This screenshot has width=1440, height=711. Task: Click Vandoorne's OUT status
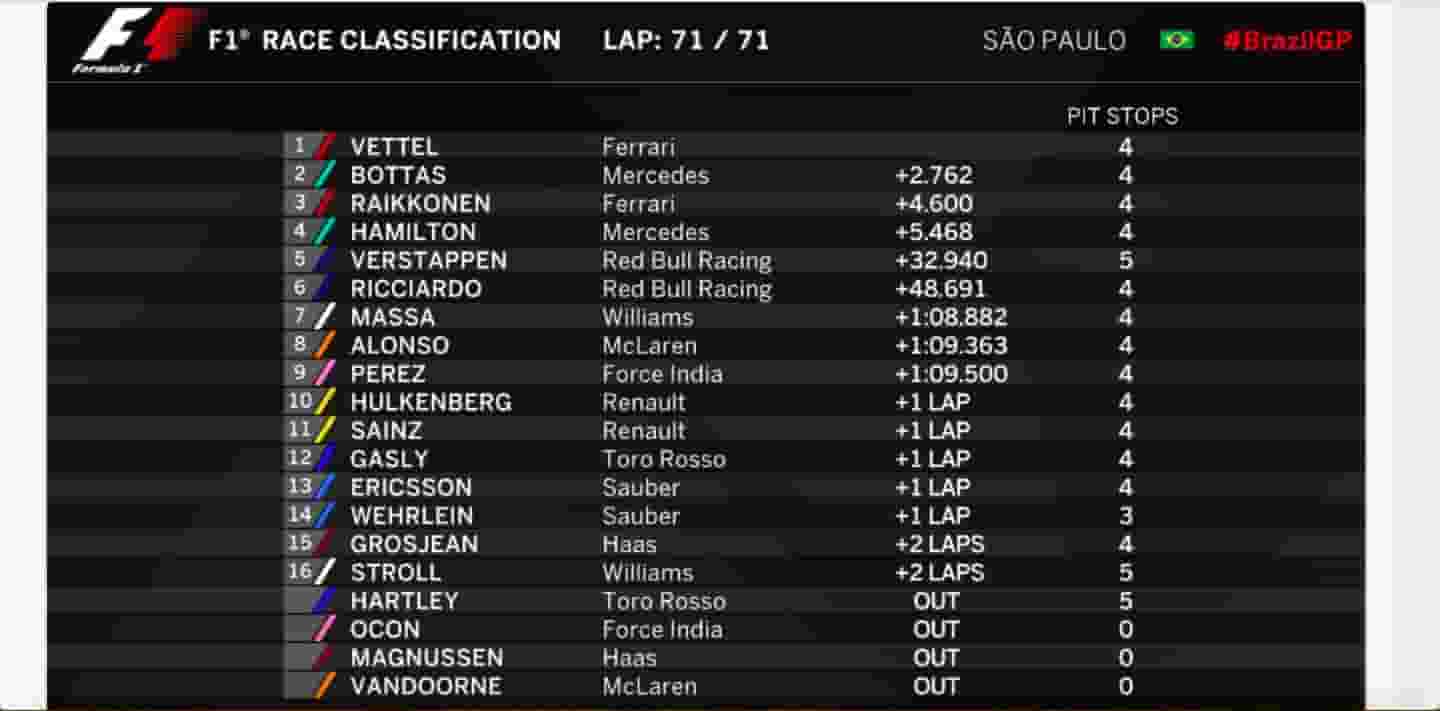[936, 686]
